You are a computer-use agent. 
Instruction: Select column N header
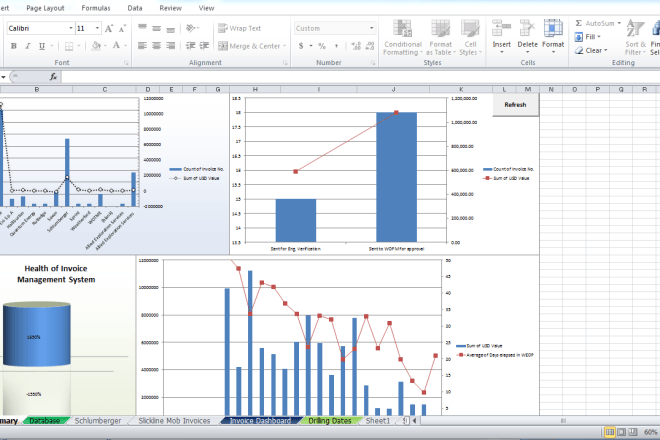[x=551, y=89]
